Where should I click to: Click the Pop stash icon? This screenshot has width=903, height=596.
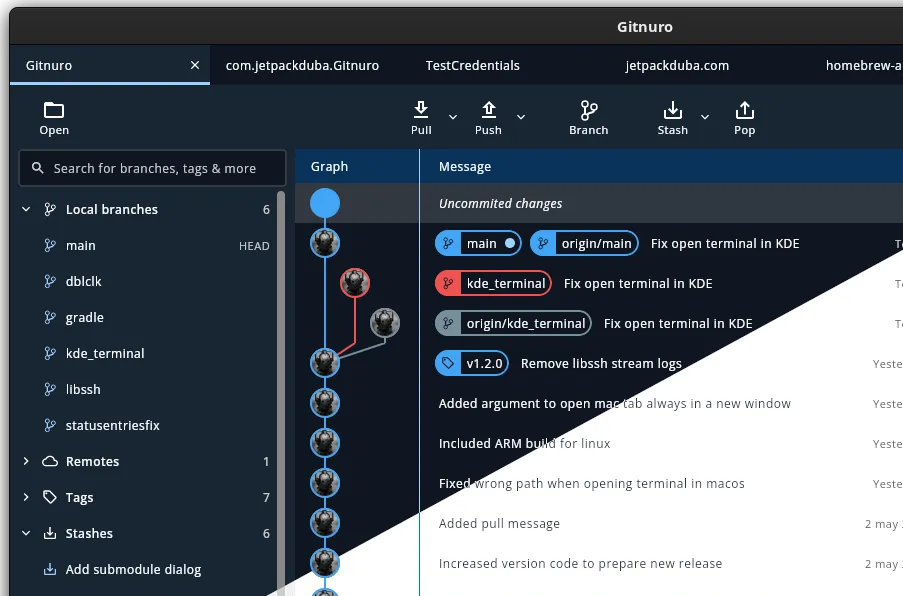pyautogui.click(x=744, y=110)
